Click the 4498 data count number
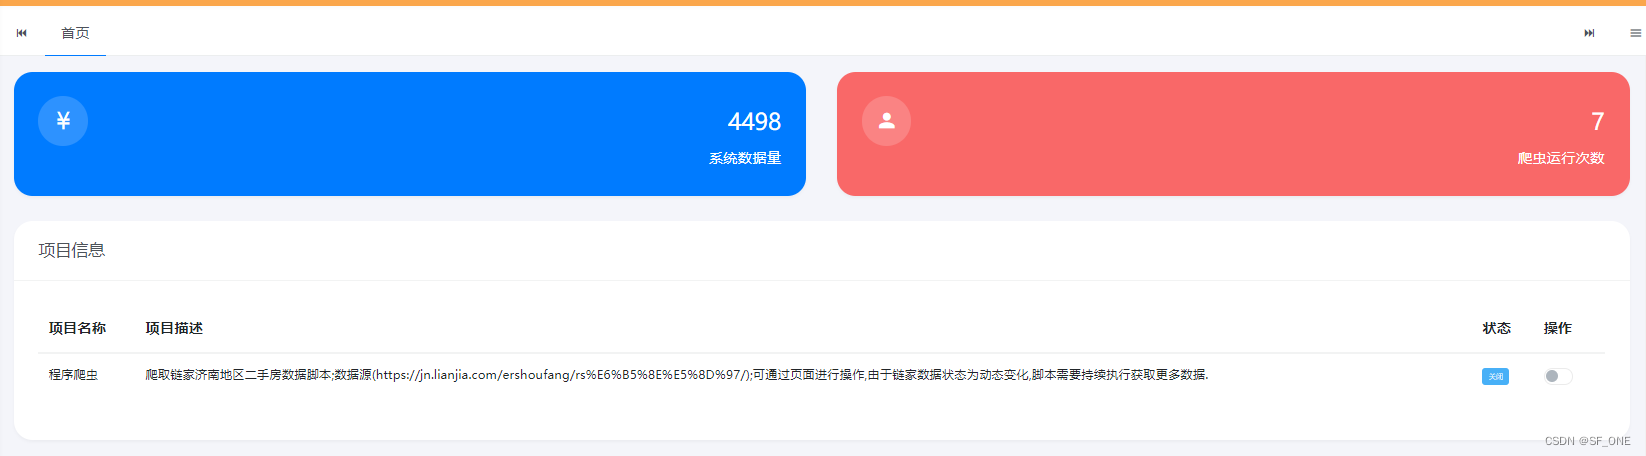The height and width of the screenshot is (456, 1646). 754,122
